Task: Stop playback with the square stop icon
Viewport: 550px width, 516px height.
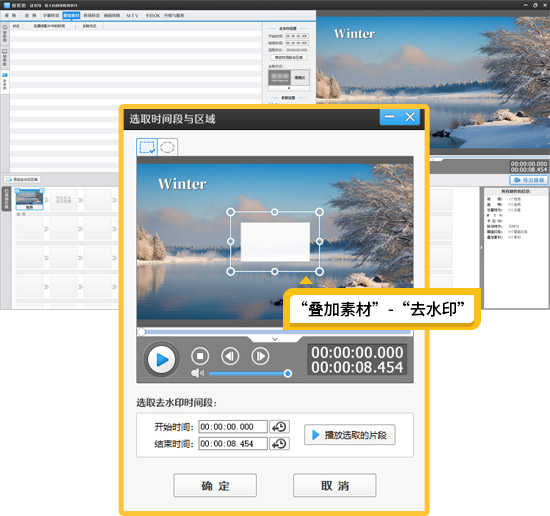Action: (x=200, y=356)
